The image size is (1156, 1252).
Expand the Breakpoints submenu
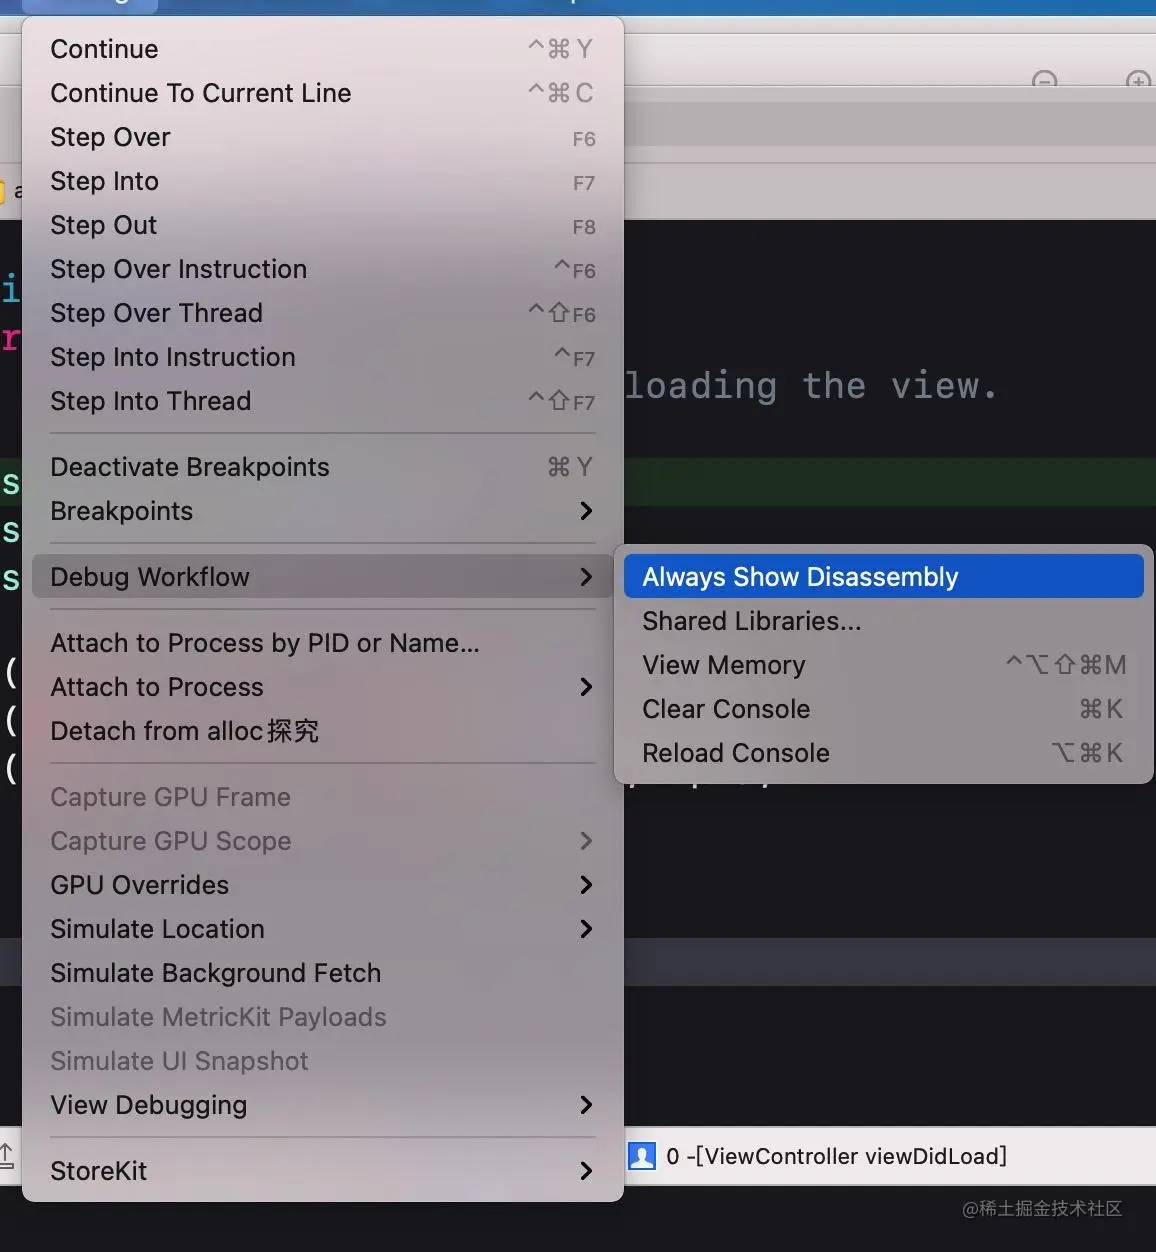[x=322, y=511]
